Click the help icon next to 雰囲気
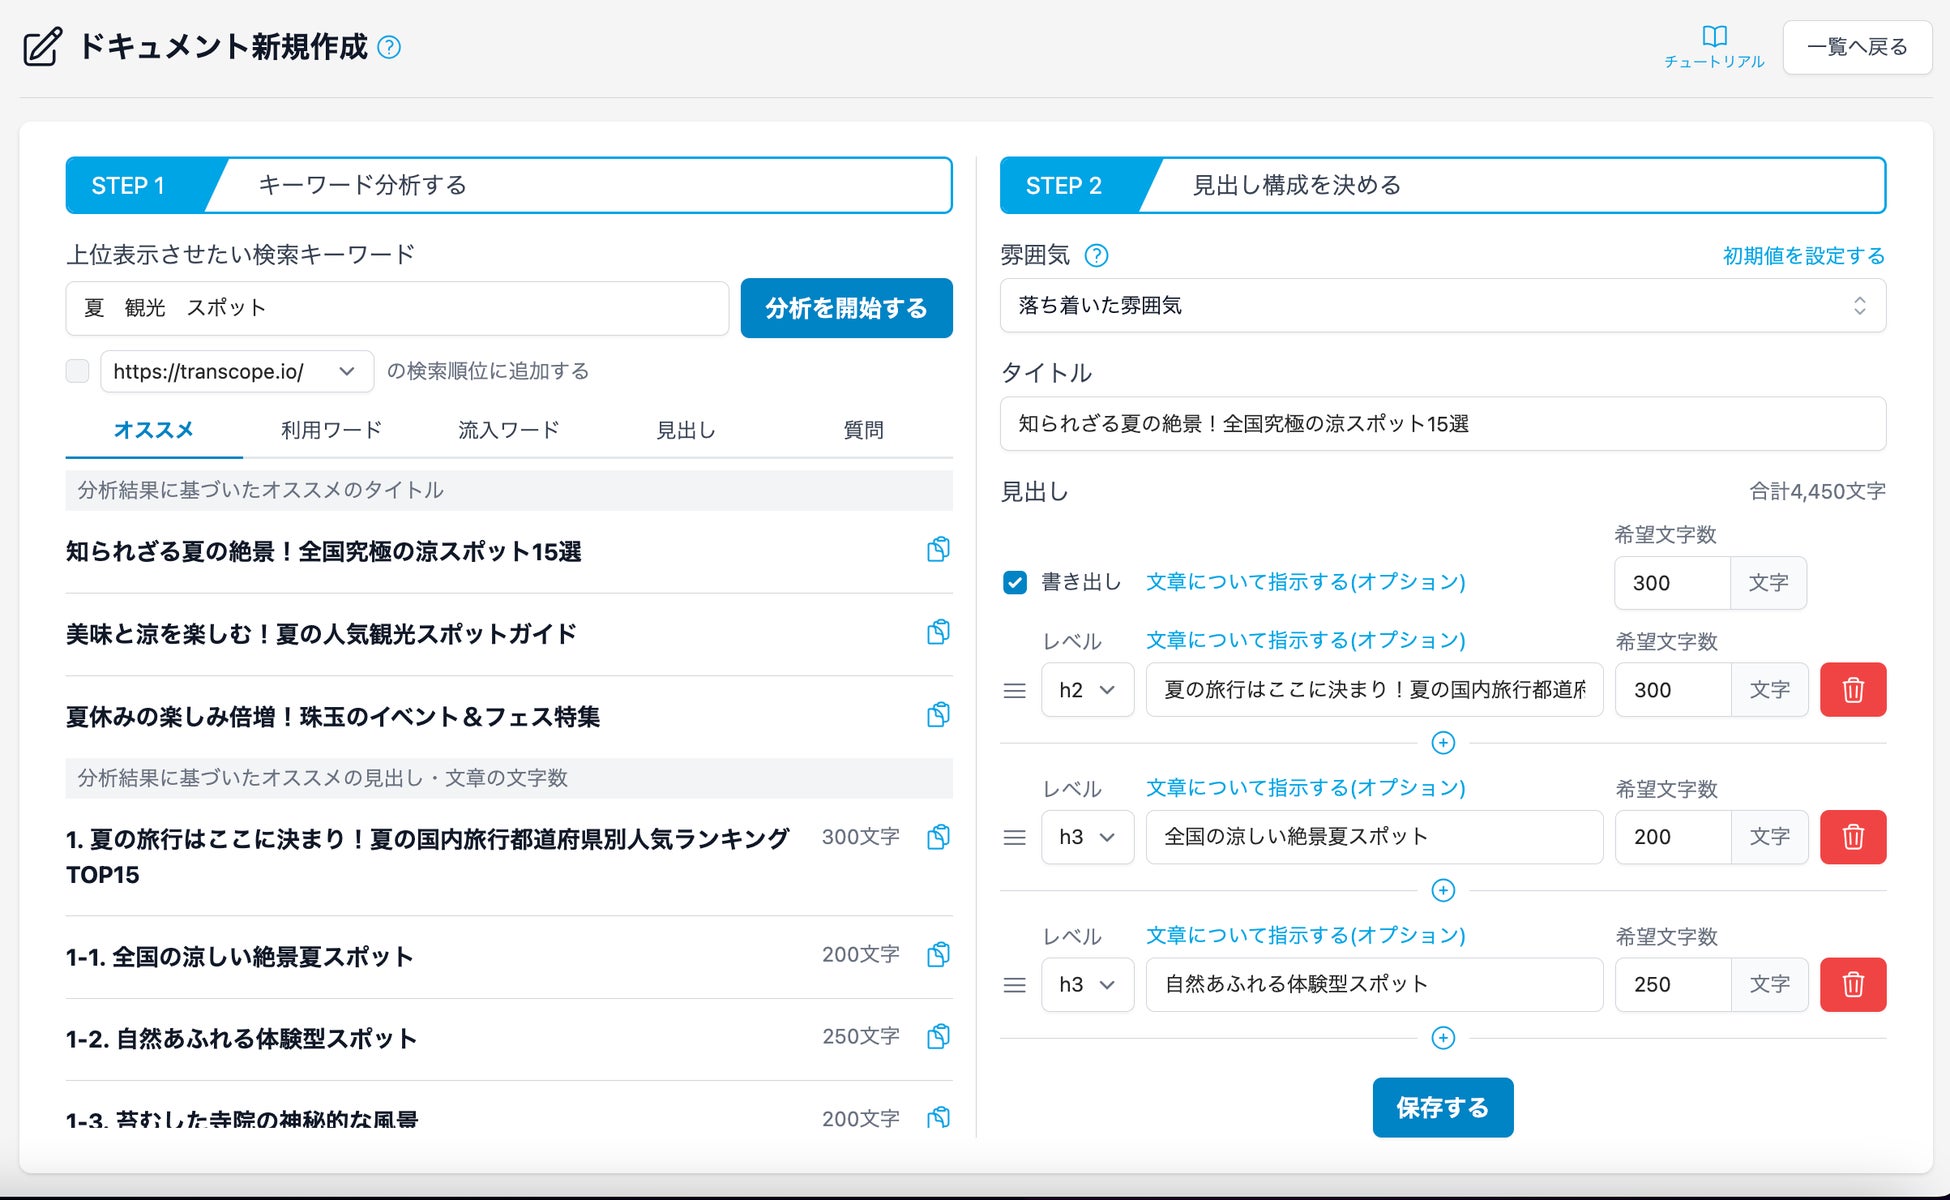Image resolution: width=1950 pixels, height=1200 pixels. (1096, 256)
